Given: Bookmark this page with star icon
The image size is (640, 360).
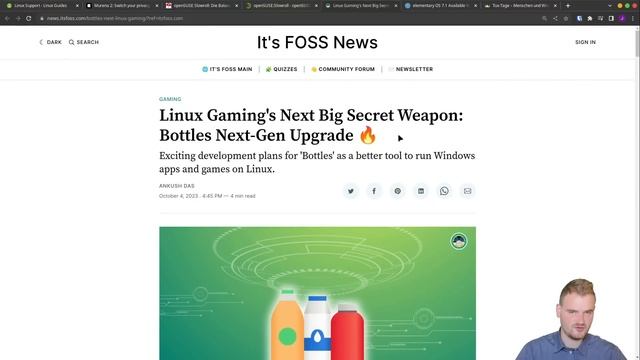Looking at the screenshot, I should [x=566, y=18].
